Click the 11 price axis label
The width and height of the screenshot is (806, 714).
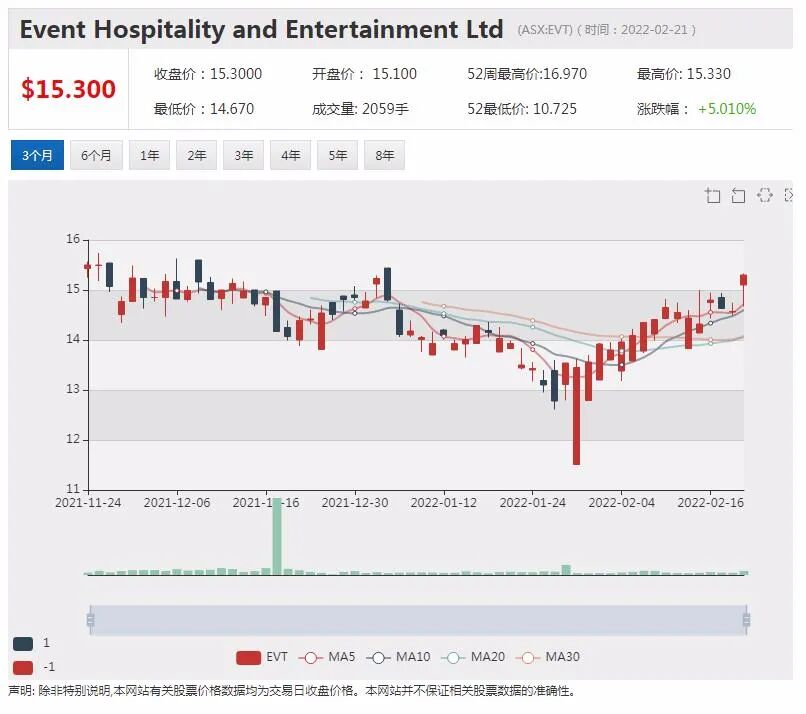[73, 489]
